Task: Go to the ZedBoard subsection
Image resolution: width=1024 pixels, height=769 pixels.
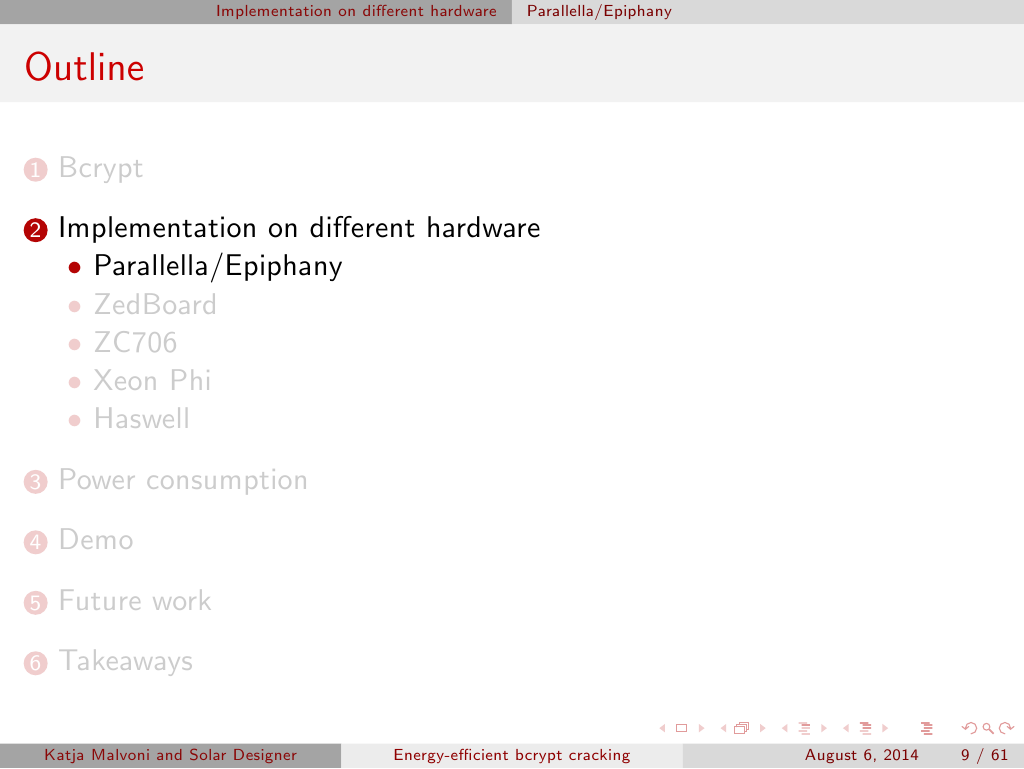Action: click(155, 304)
